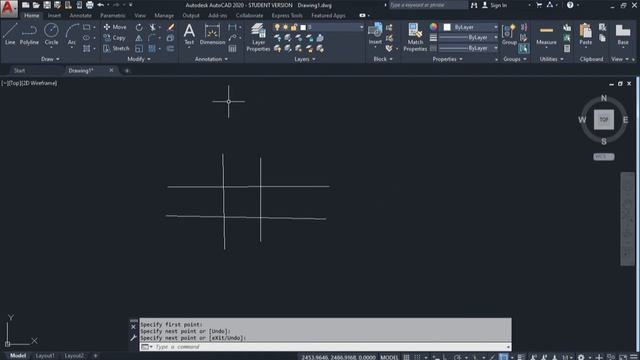640x360 pixels.
Task: Click the object color wheel icon
Action: click(433, 27)
